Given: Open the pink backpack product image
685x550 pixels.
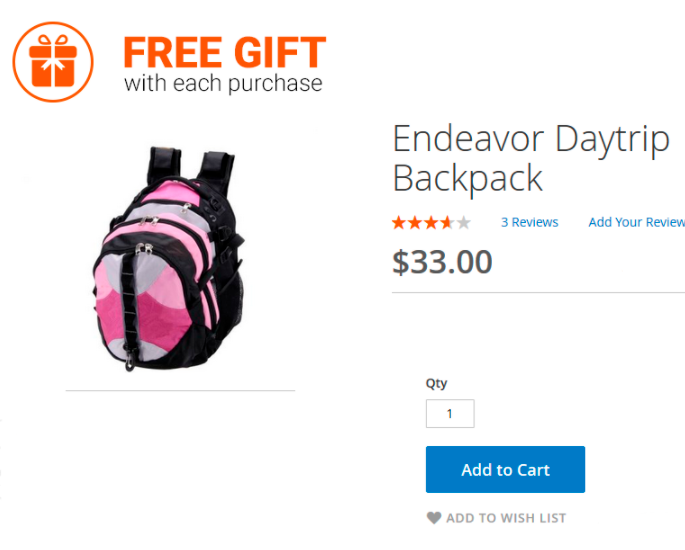Looking at the screenshot, I should pyautogui.click(x=168, y=259).
